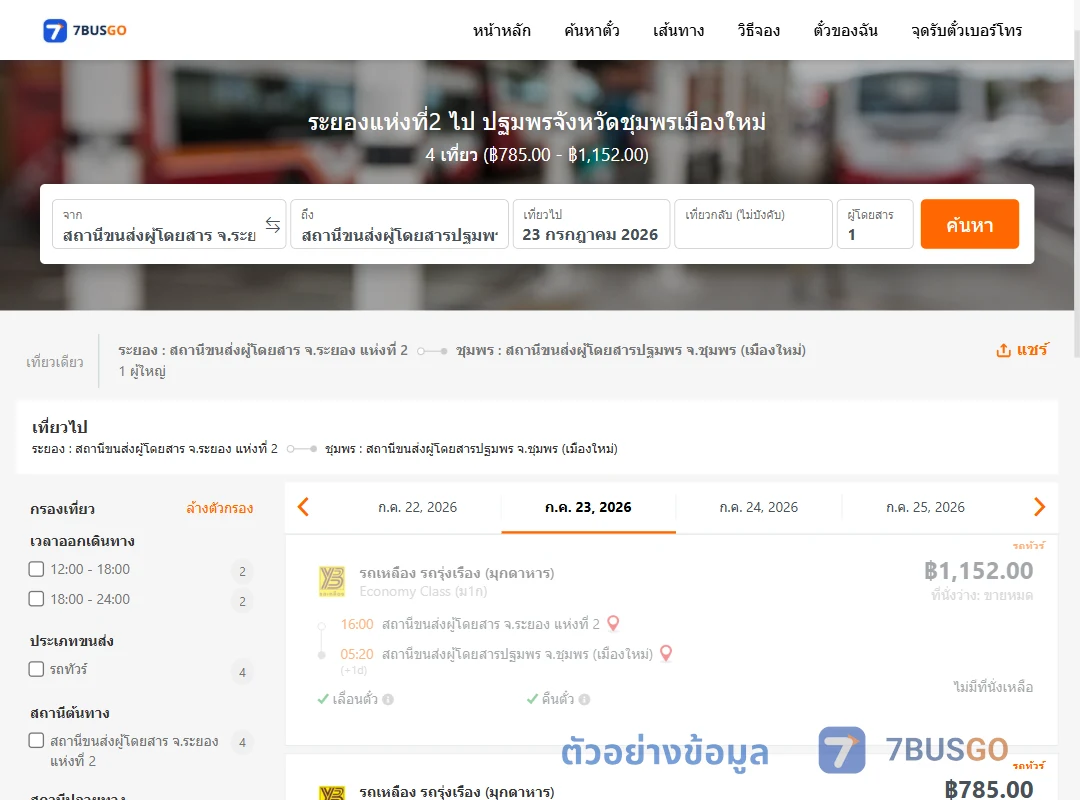Open map pin for Rayong departure station
This screenshot has width=1080, height=800.
click(613, 624)
